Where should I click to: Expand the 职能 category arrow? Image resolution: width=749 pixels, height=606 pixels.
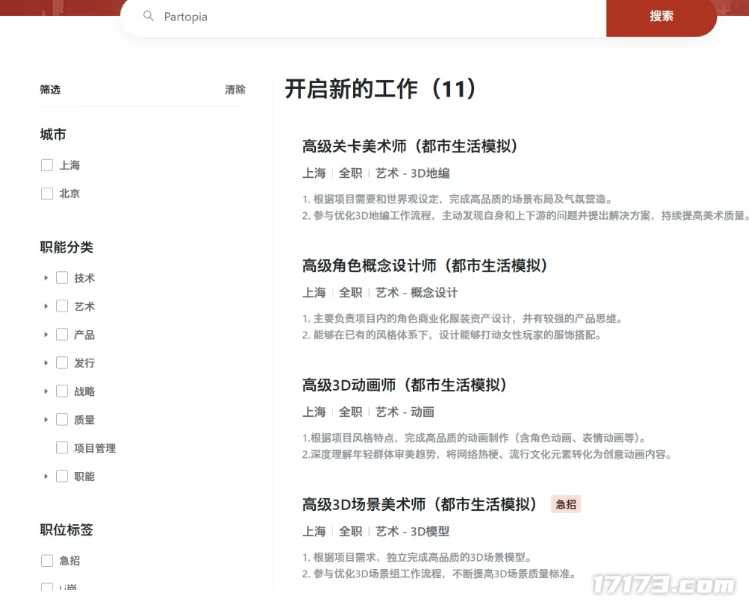[46, 477]
